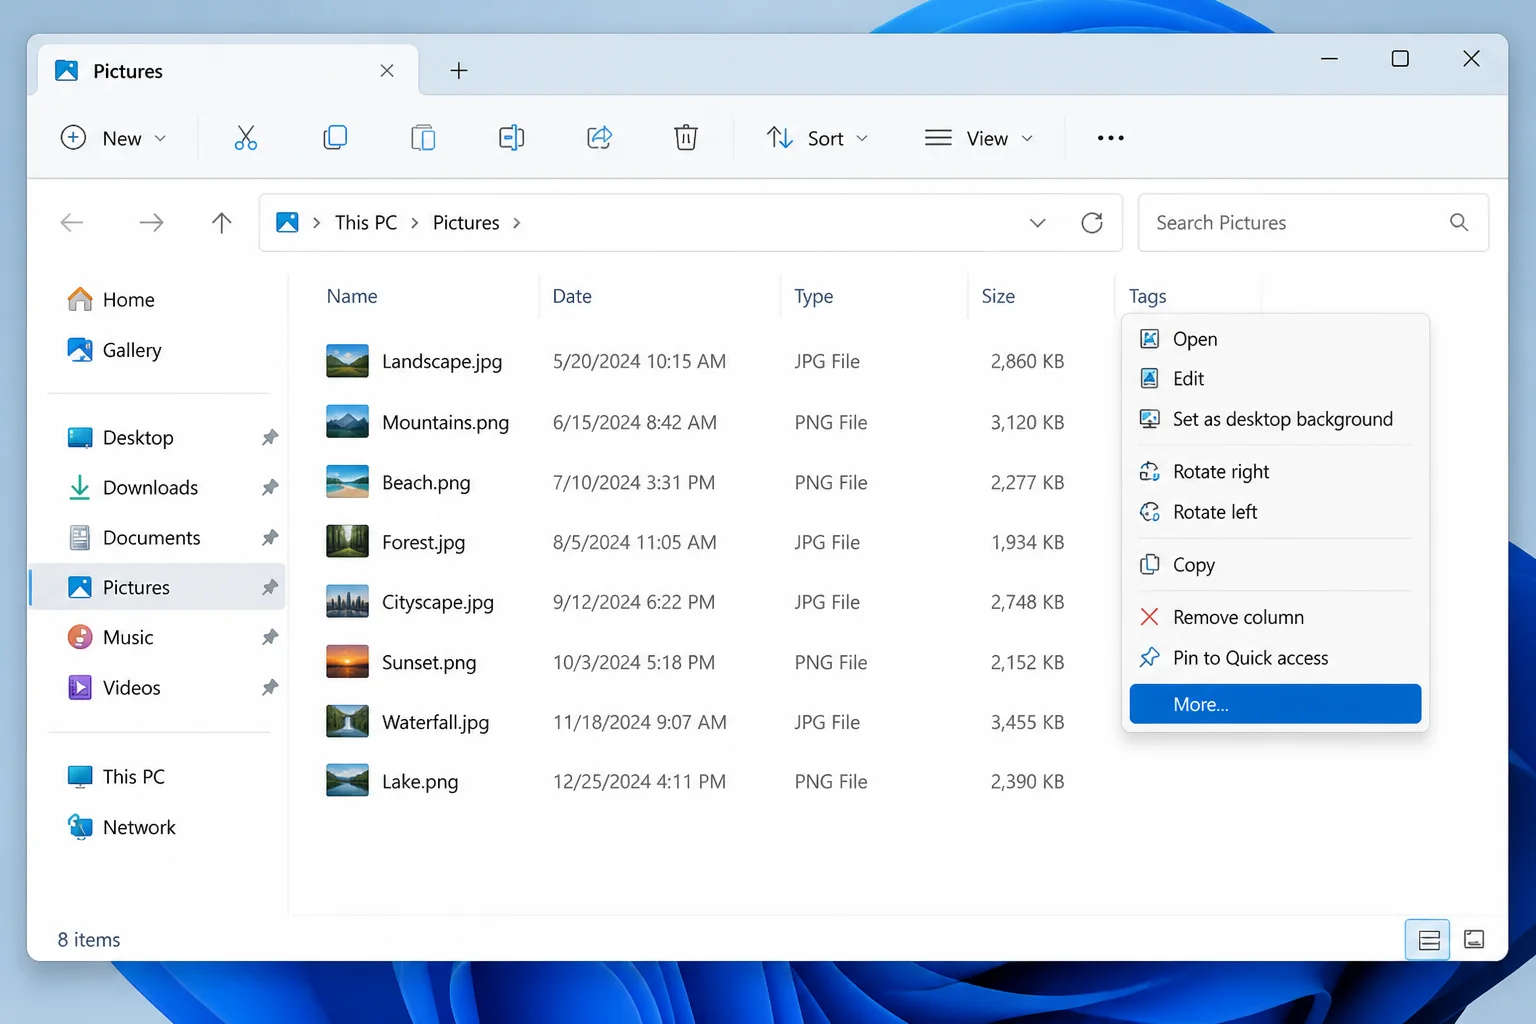Expand chevron after This PC breadcrumb

click(x=415, y=223)
